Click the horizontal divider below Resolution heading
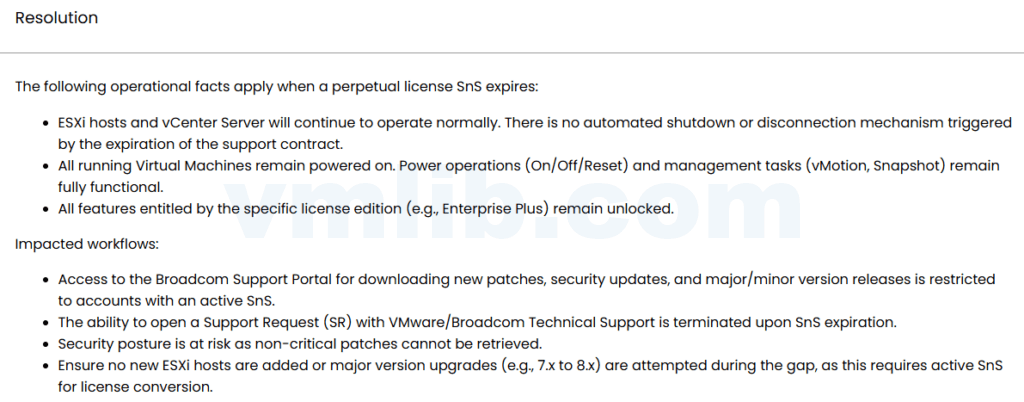The width and height of the screenshot is (1024, 402). [x=512, y=52]
